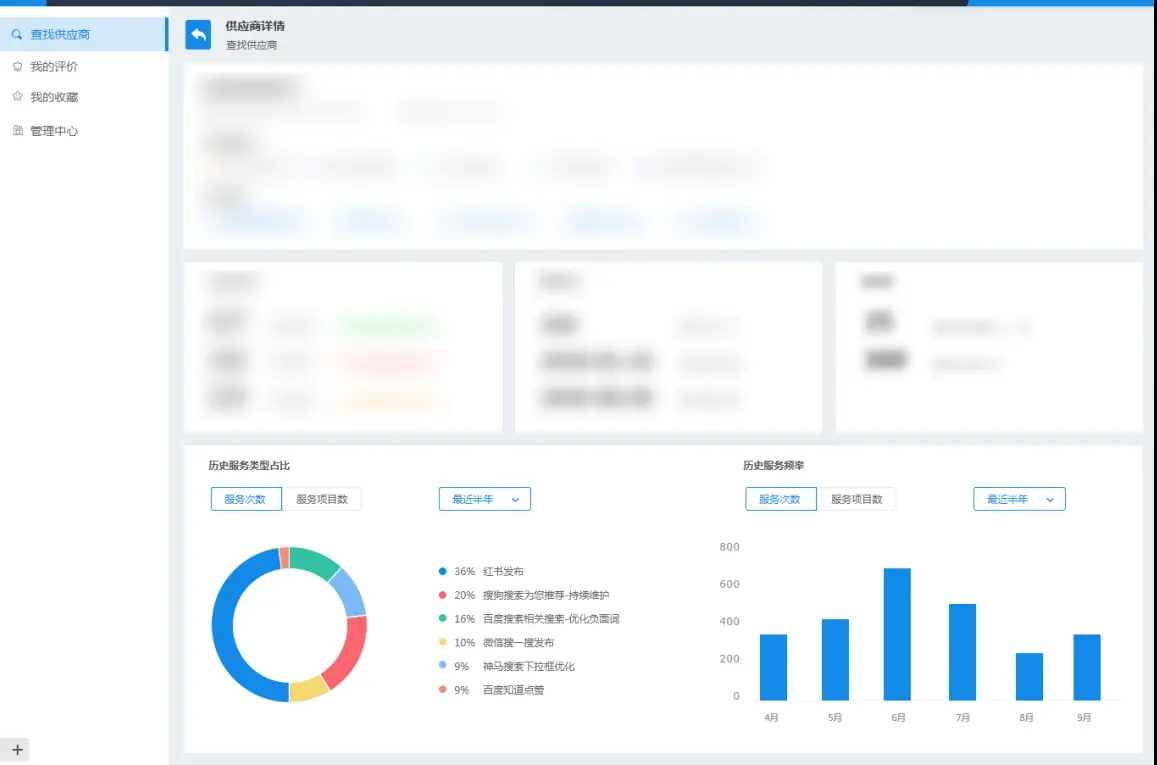Click the 9月 bar in frequency chart
The width and height of the screenshot is (1157, 765).
(x=1087, y=667)
